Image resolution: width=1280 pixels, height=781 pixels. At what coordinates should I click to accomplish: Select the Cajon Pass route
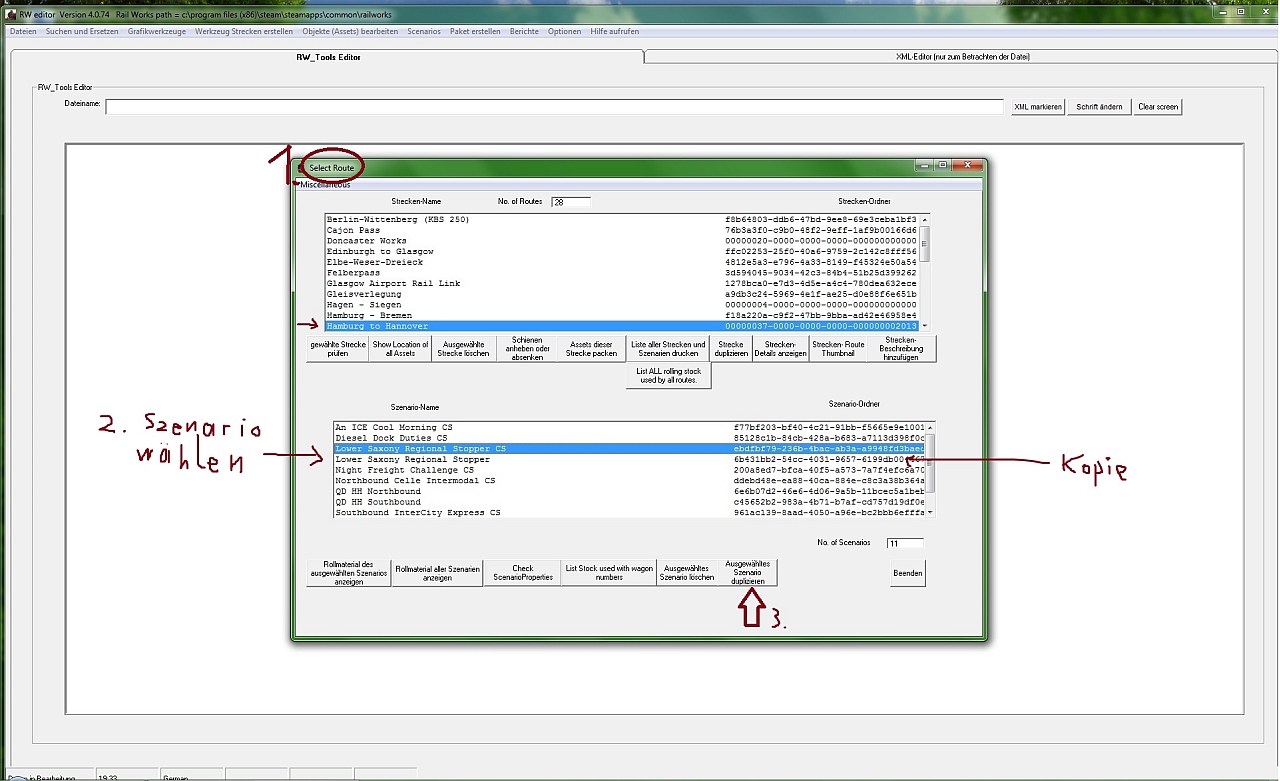(353, 230)
